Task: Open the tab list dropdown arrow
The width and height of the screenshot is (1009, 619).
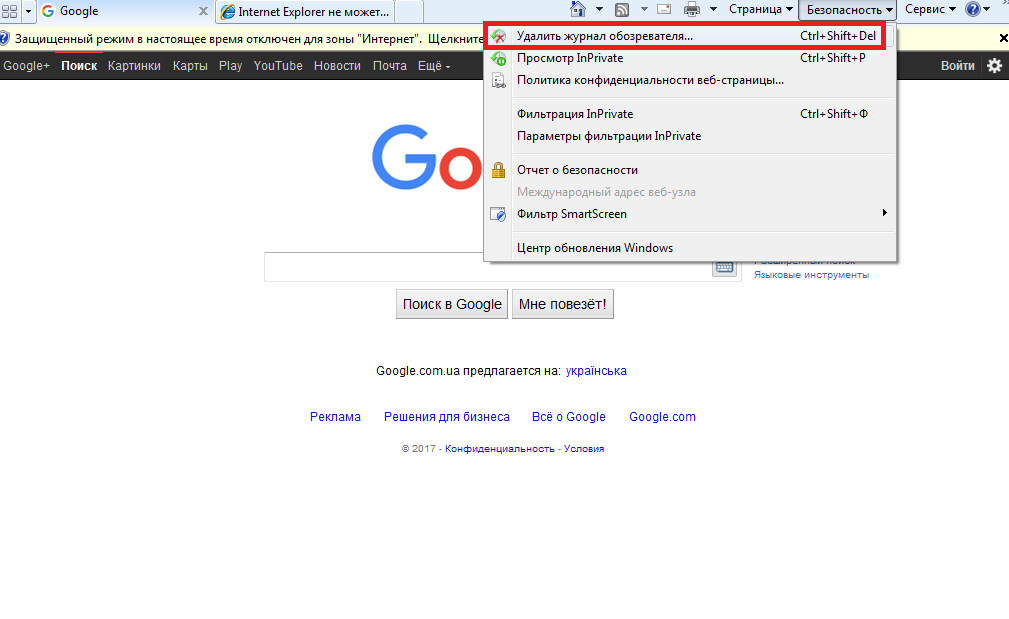Action: coord(27,11)
